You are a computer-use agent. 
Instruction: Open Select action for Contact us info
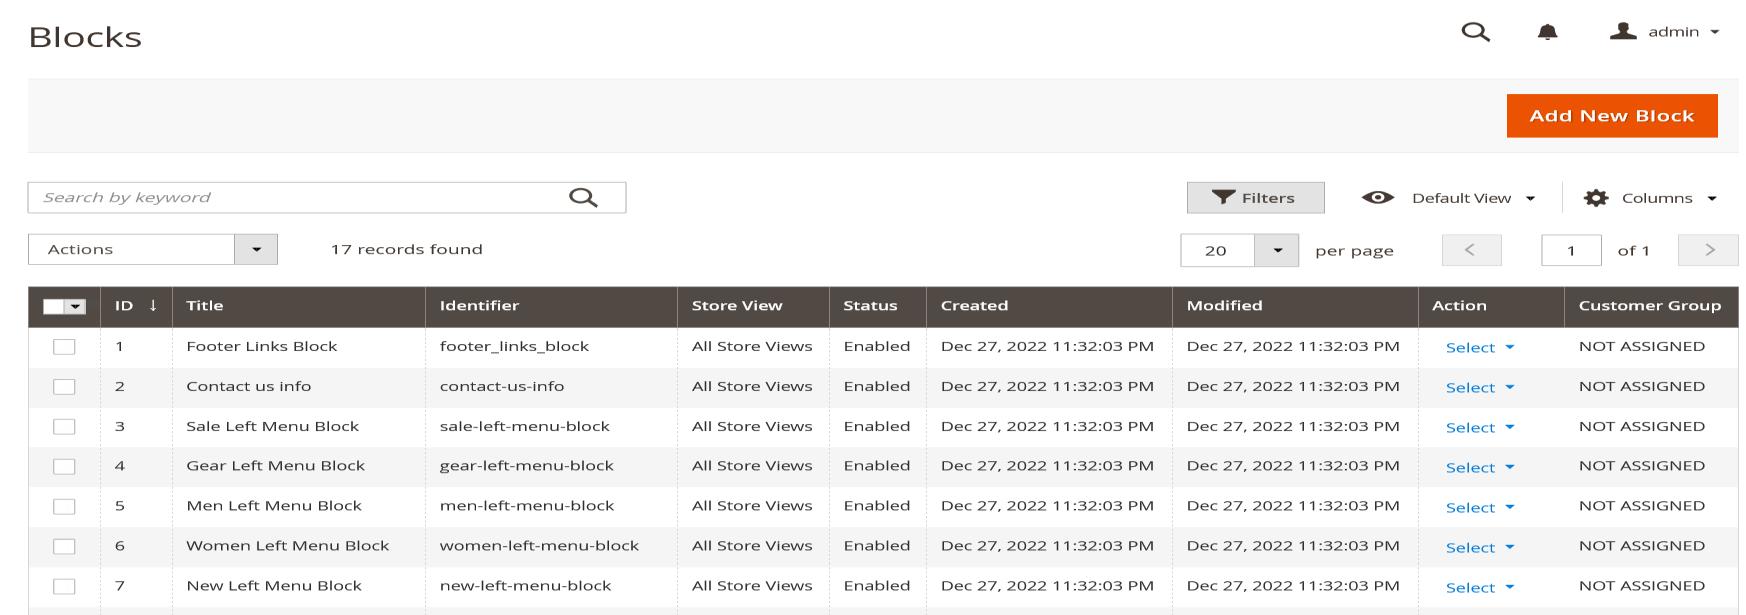click(x=1479, y=388)
